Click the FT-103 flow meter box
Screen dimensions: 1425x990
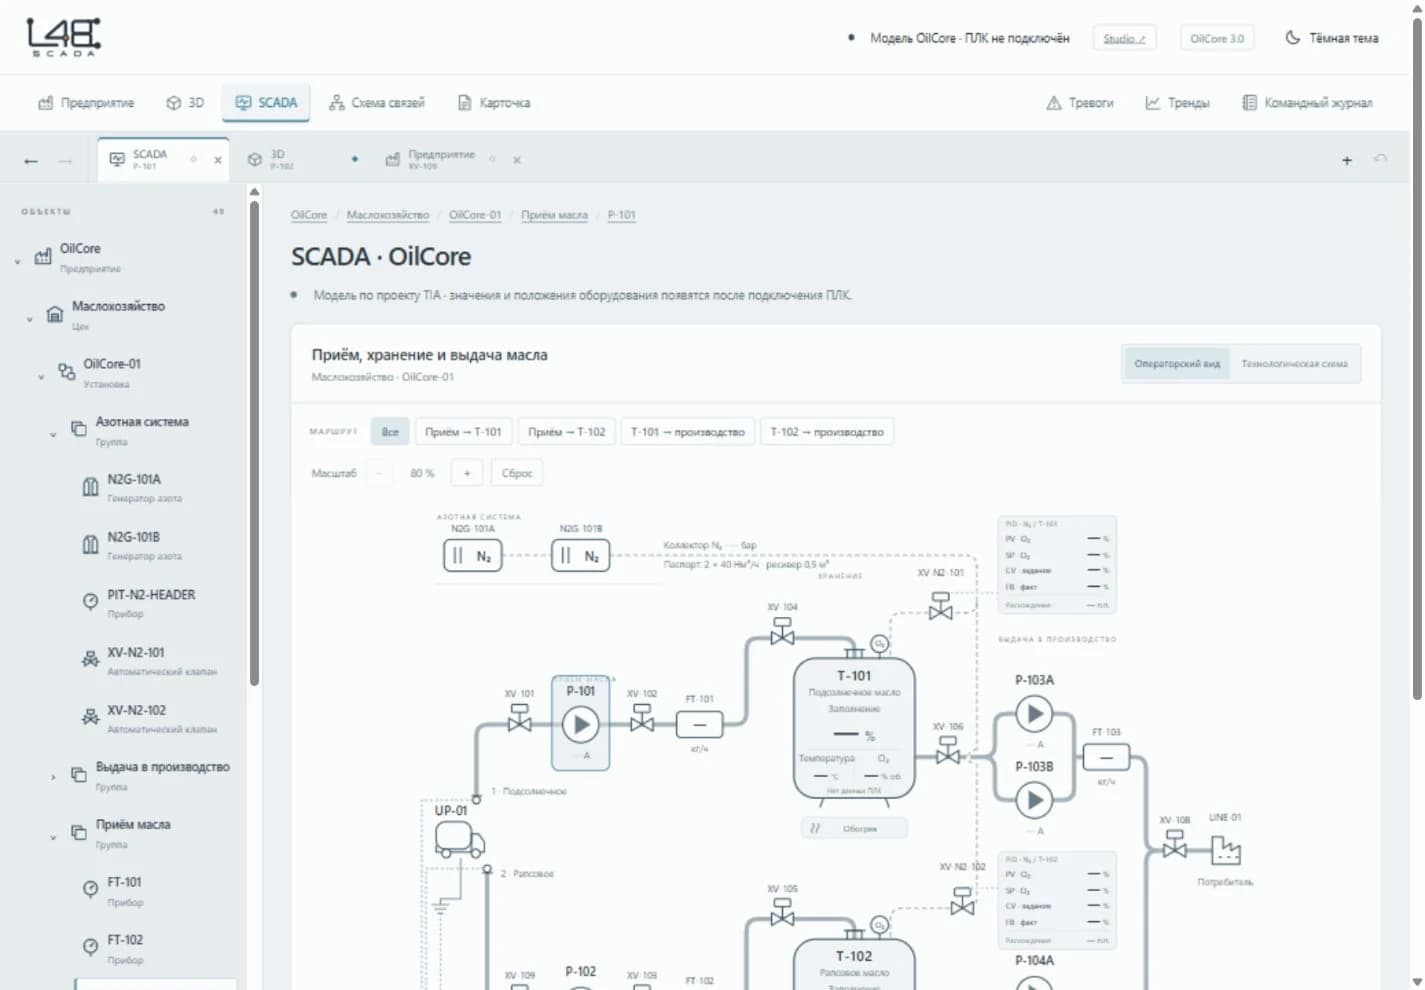click(1106, 757)
